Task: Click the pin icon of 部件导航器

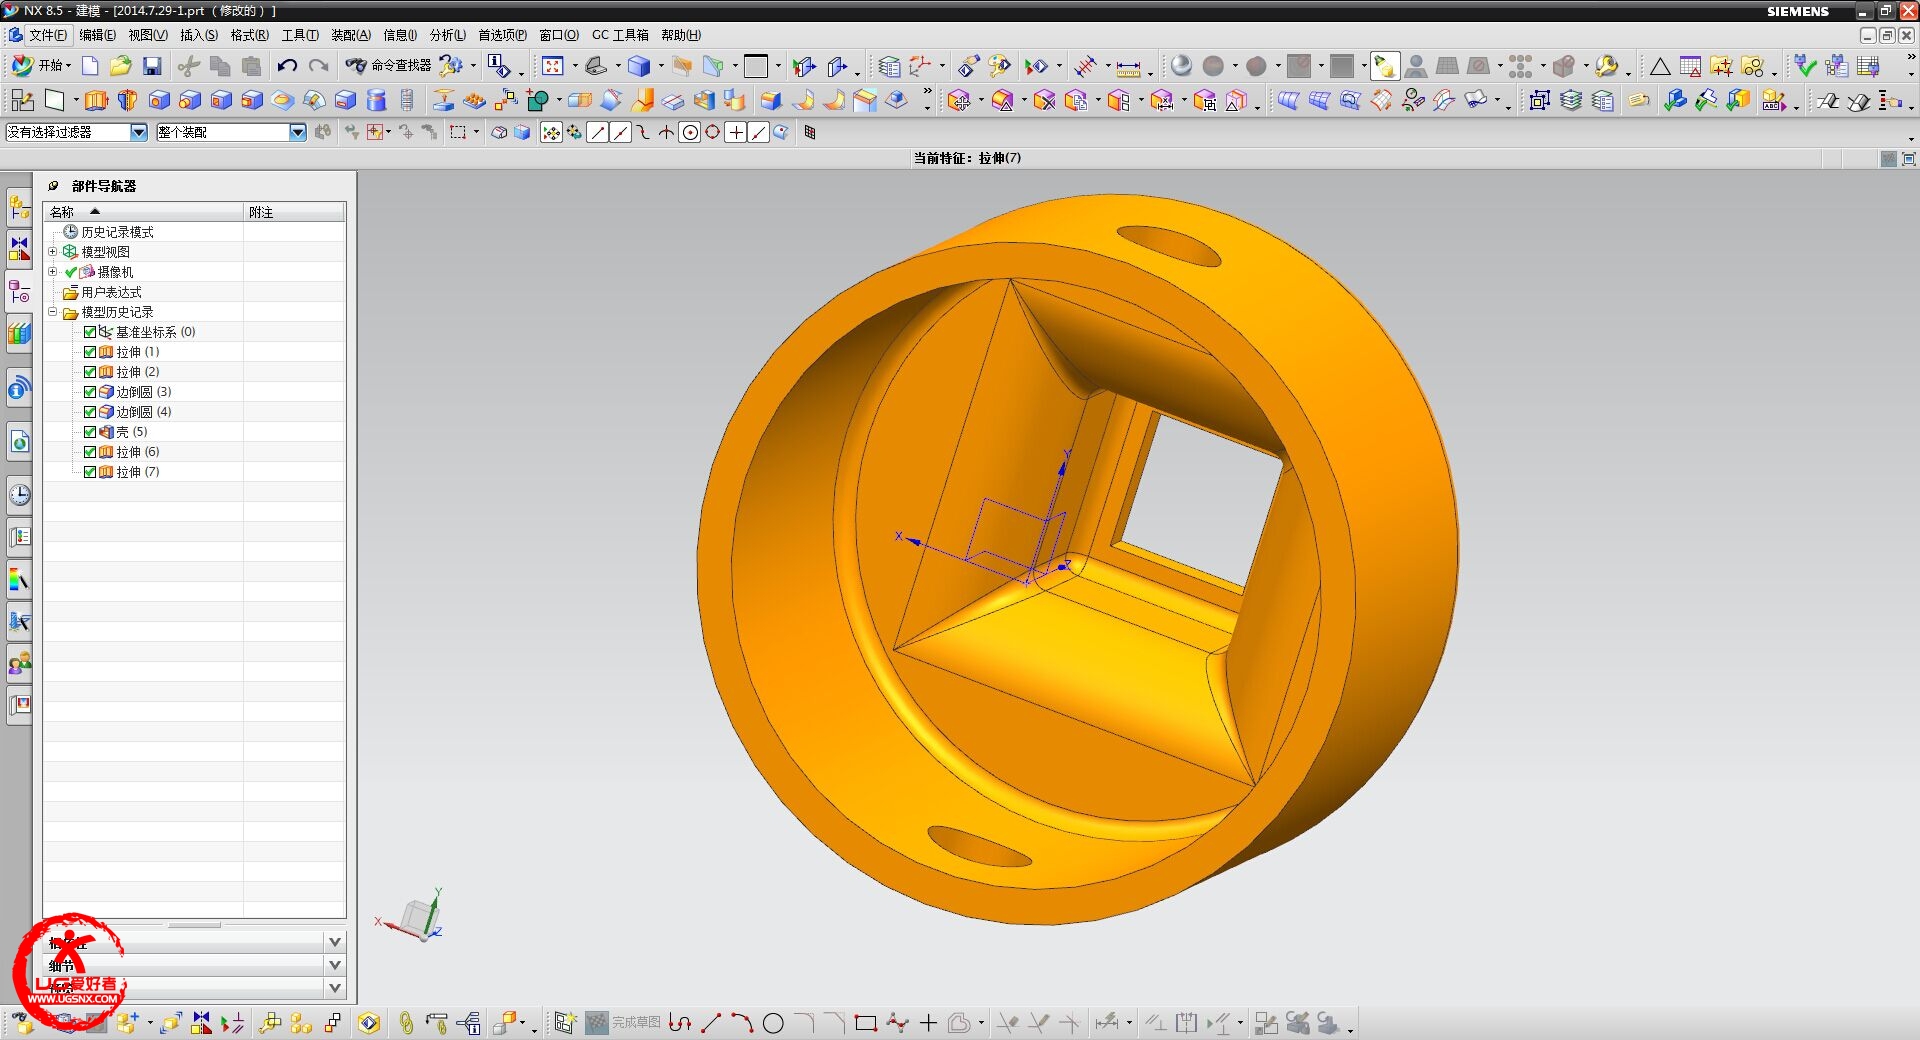Action: [54, 186]
